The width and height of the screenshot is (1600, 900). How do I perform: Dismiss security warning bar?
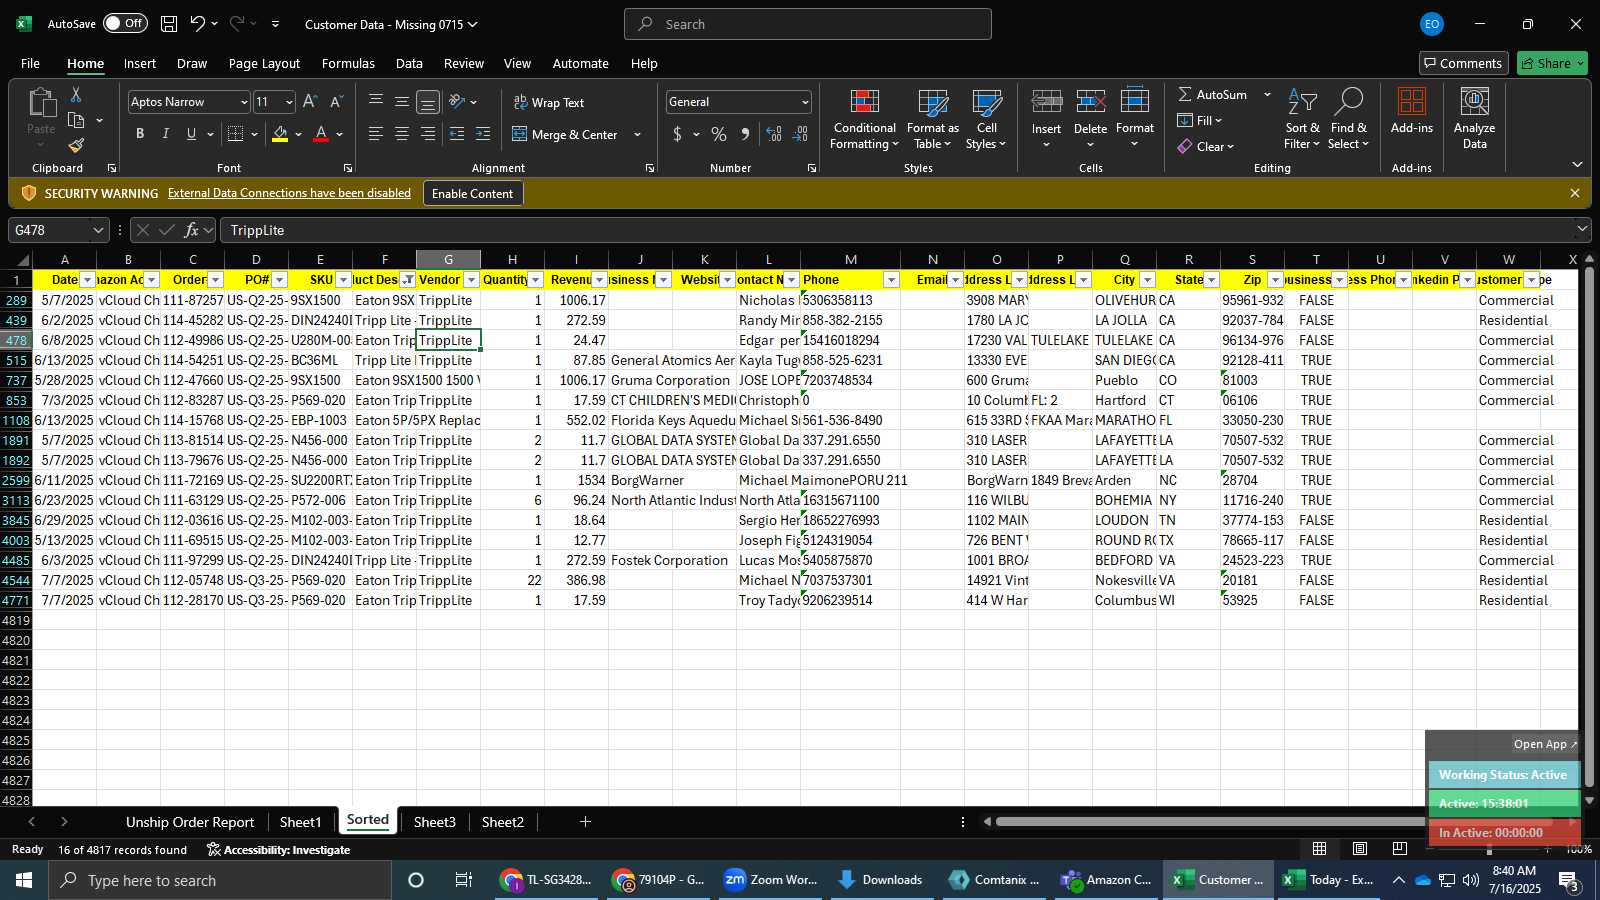click(x=1575, y=193)
